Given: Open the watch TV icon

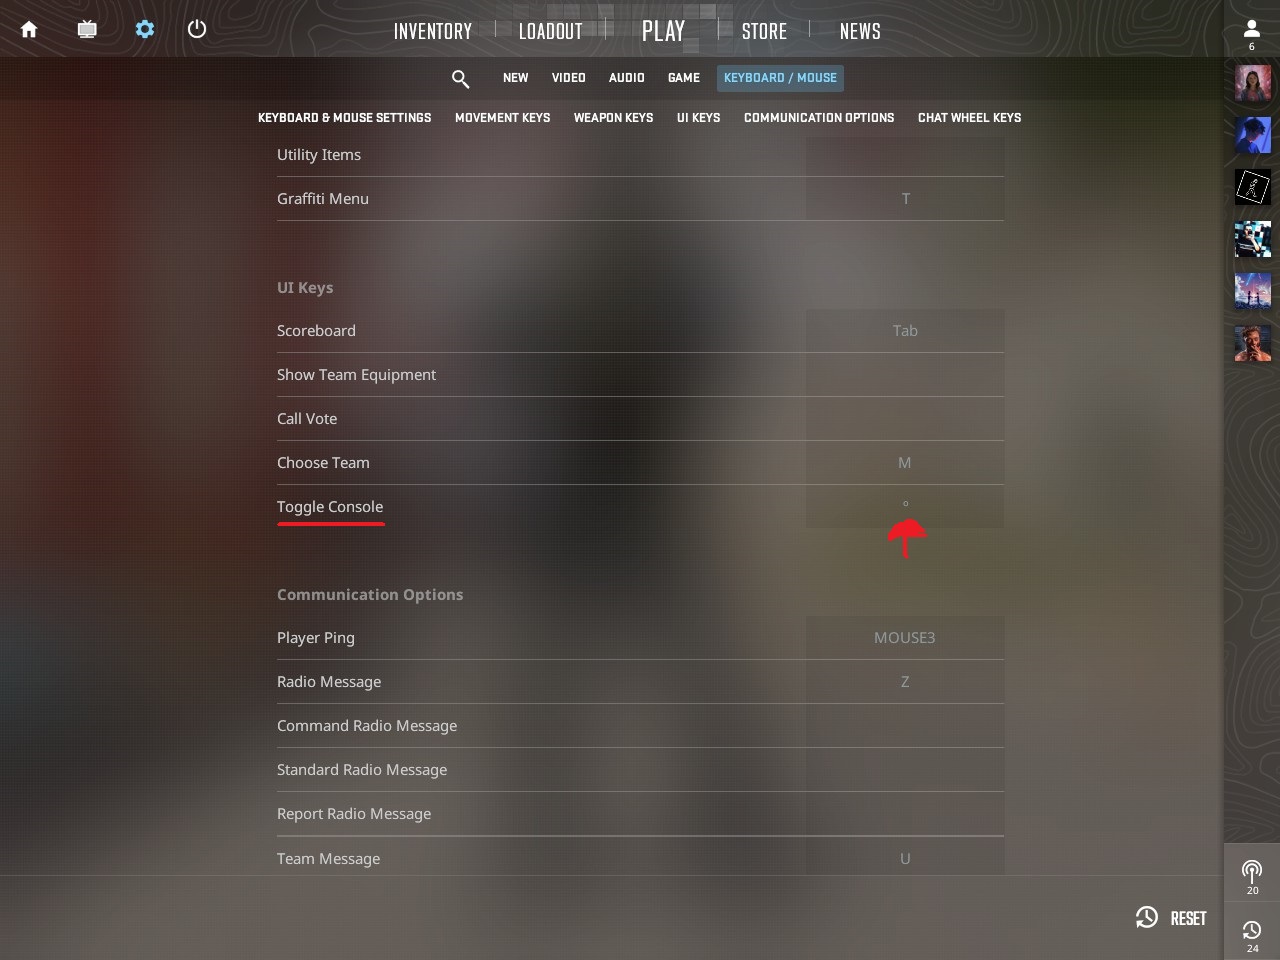Looking at the screenshot, I should click(x=87, y=29).
